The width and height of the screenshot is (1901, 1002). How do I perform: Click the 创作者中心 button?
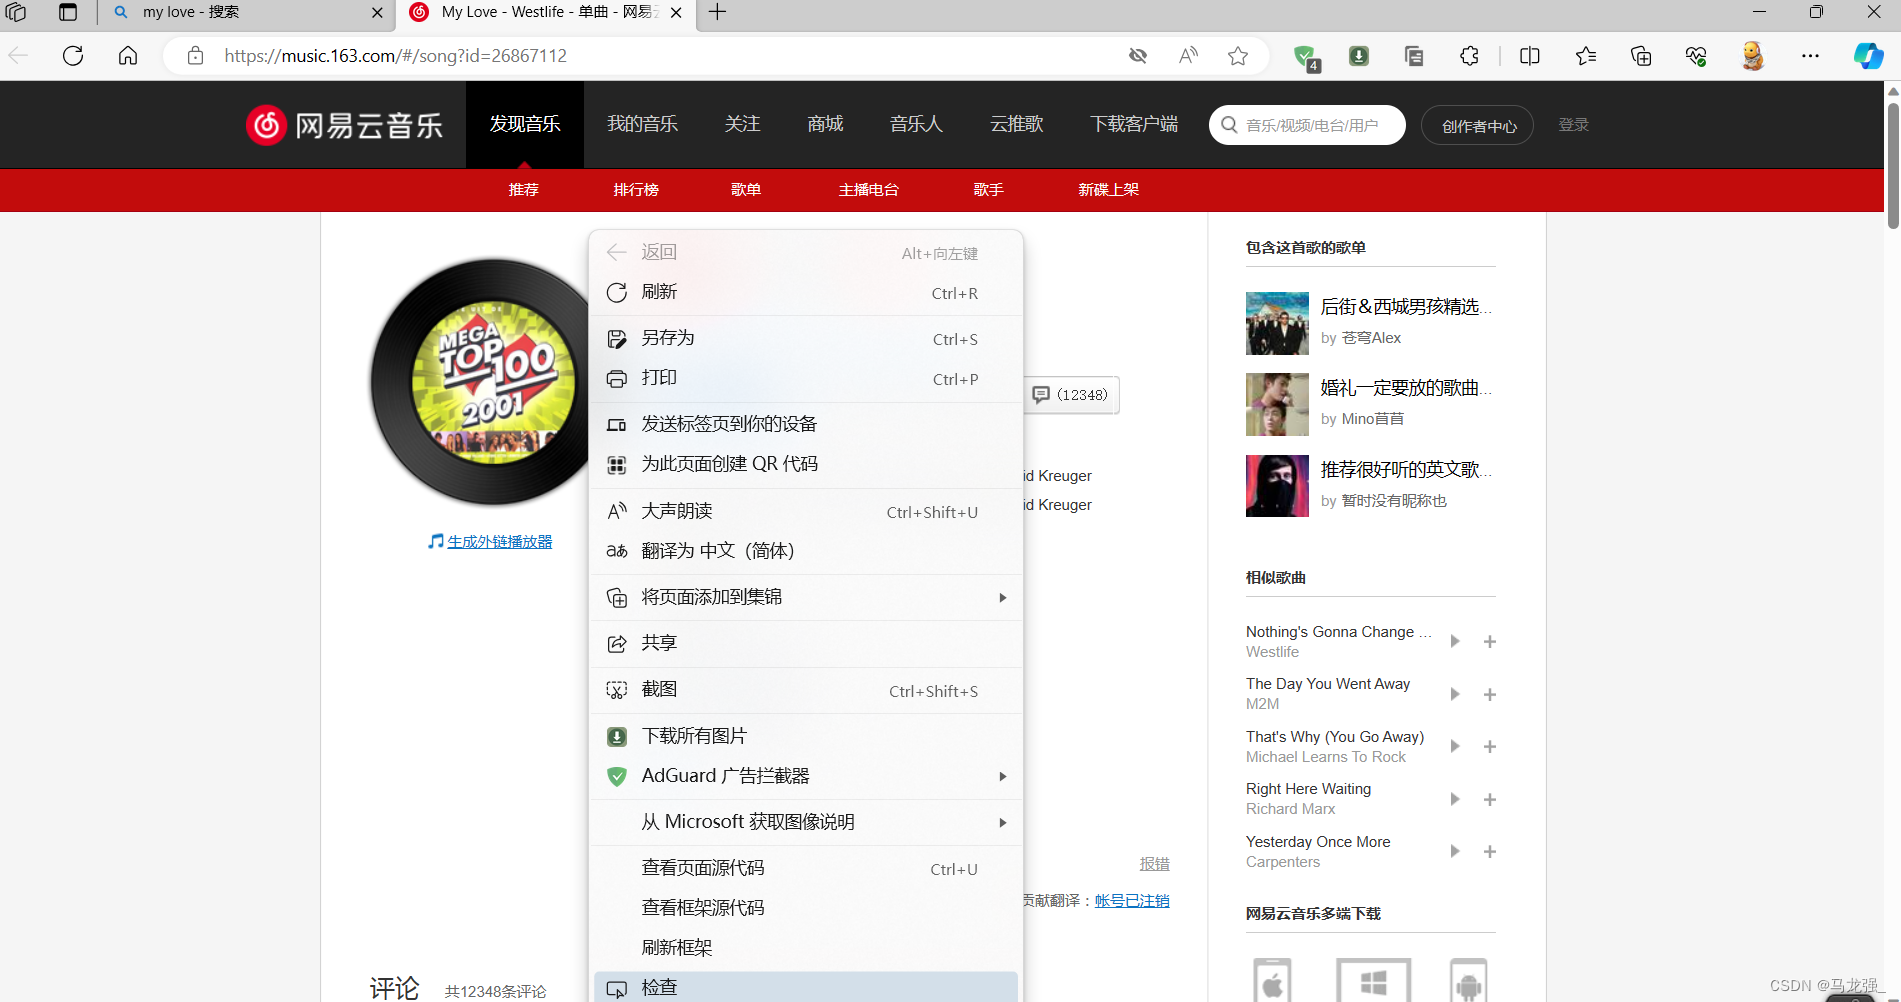[1478, 125]
